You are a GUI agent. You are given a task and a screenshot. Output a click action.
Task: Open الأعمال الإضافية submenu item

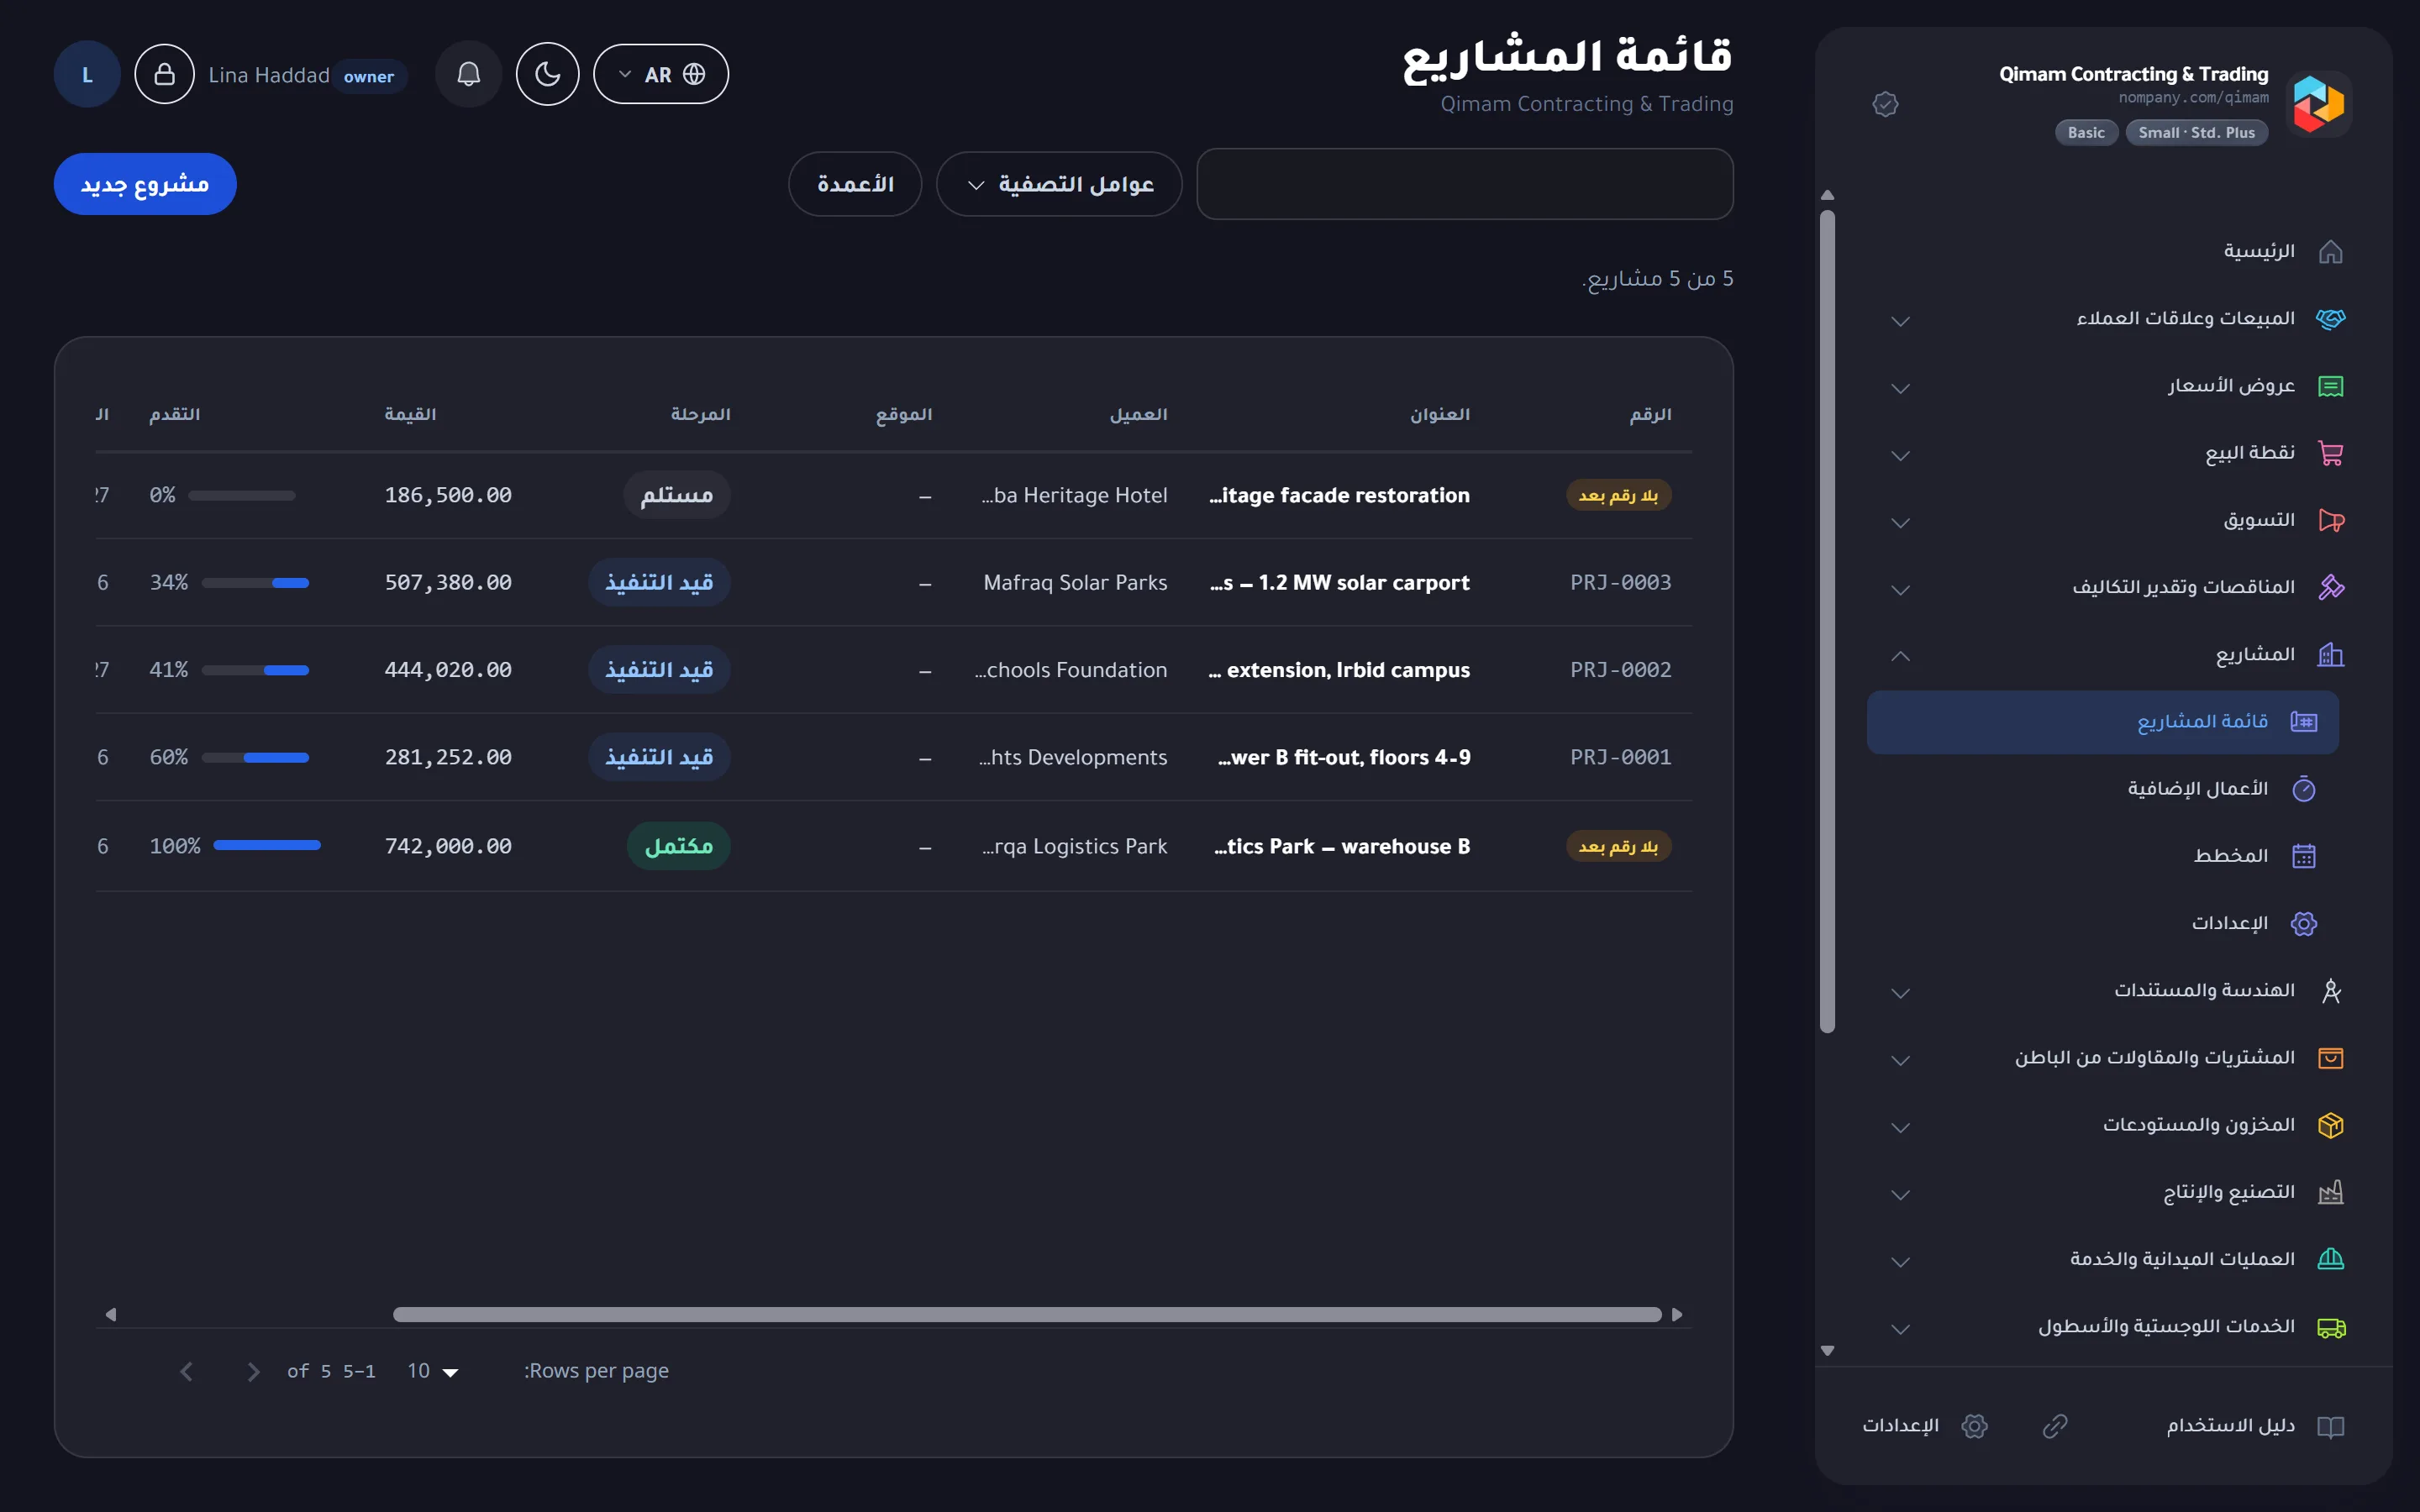pos(2103,789)
